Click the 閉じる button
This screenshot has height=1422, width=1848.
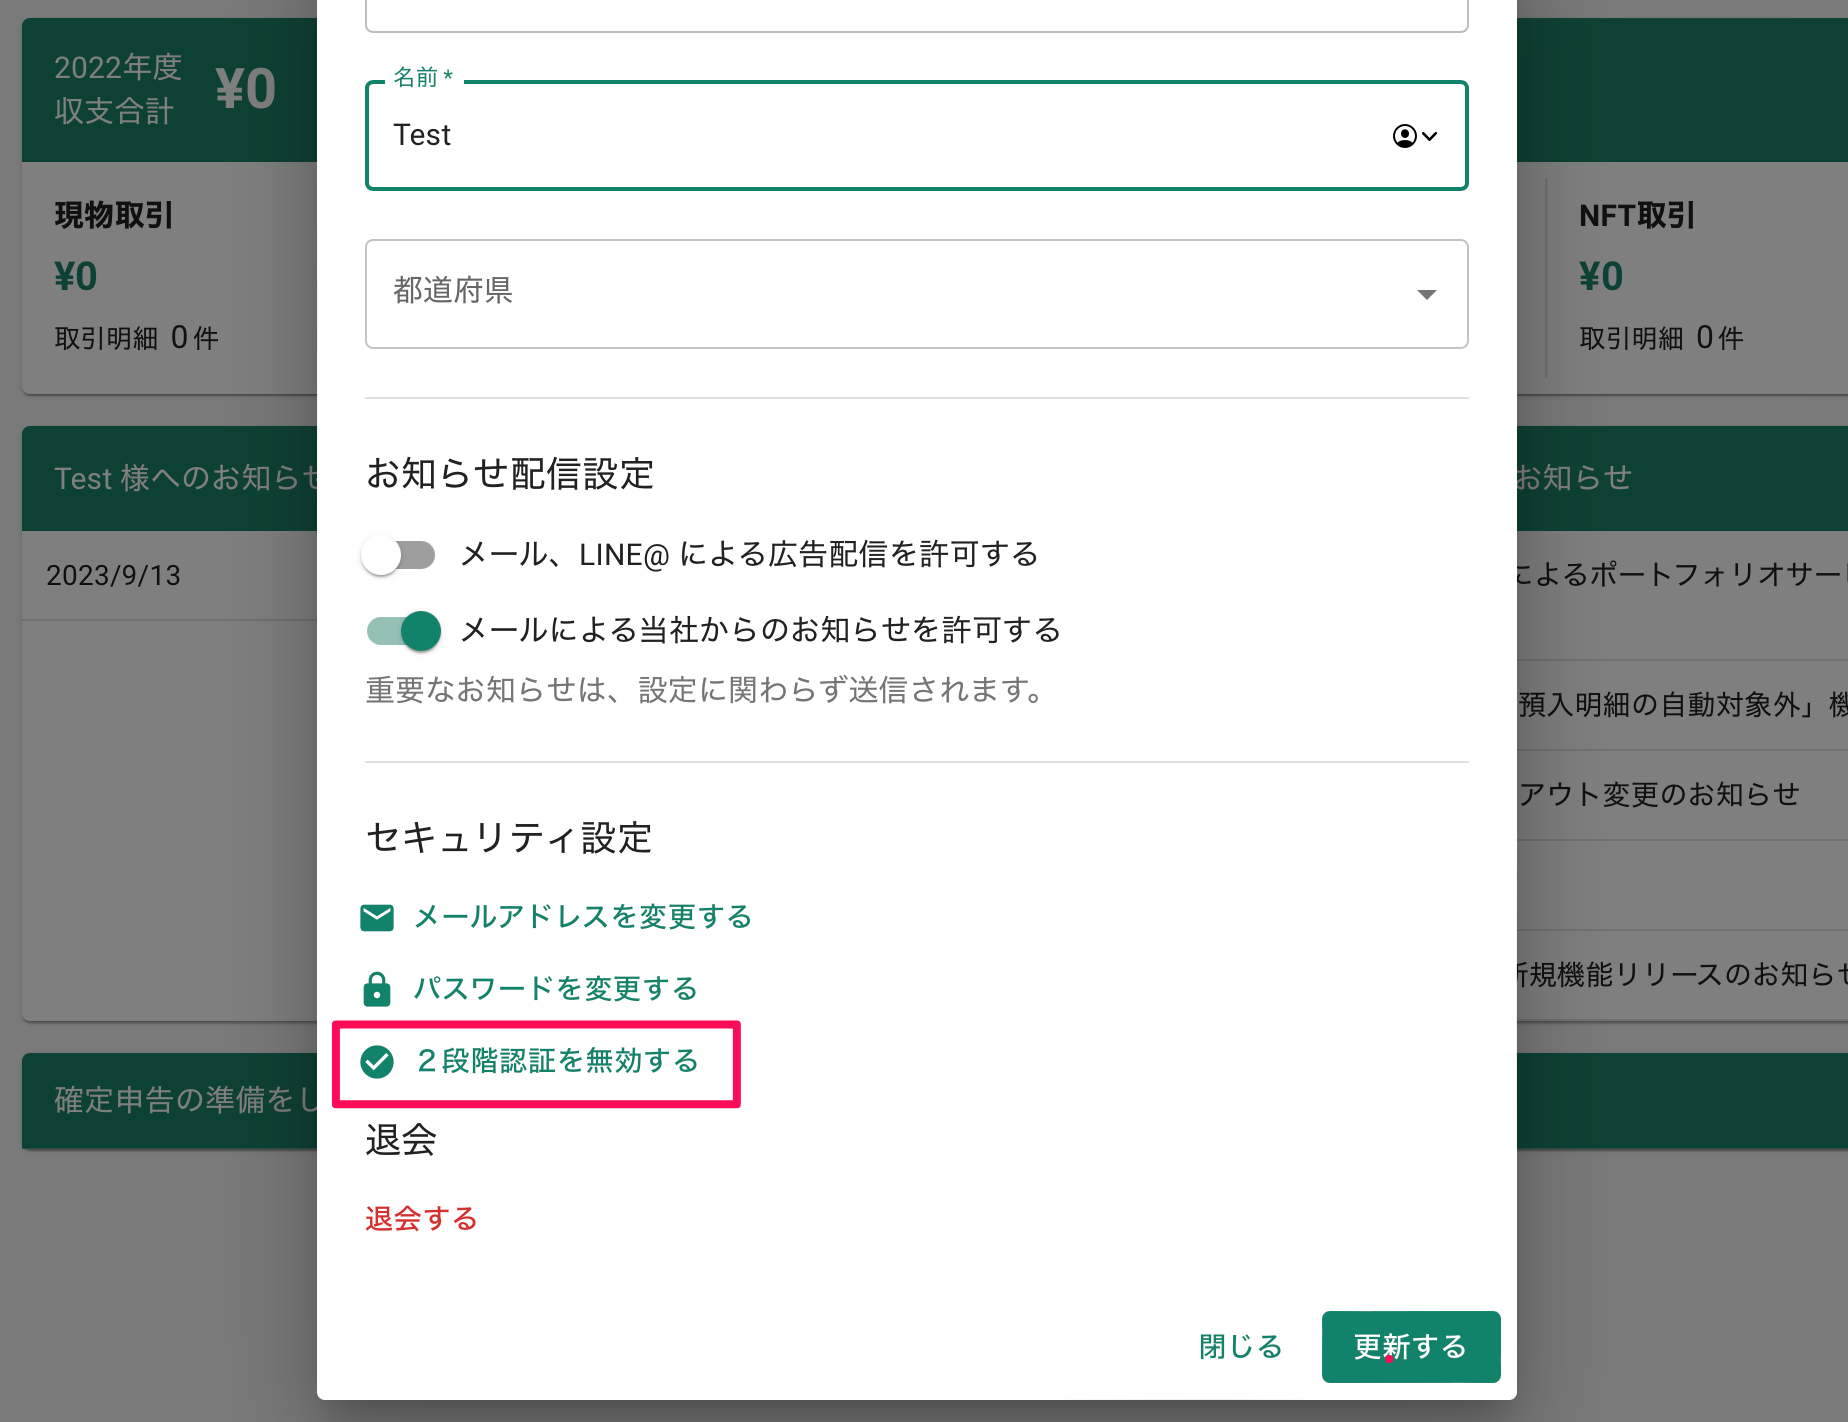1239,1347
